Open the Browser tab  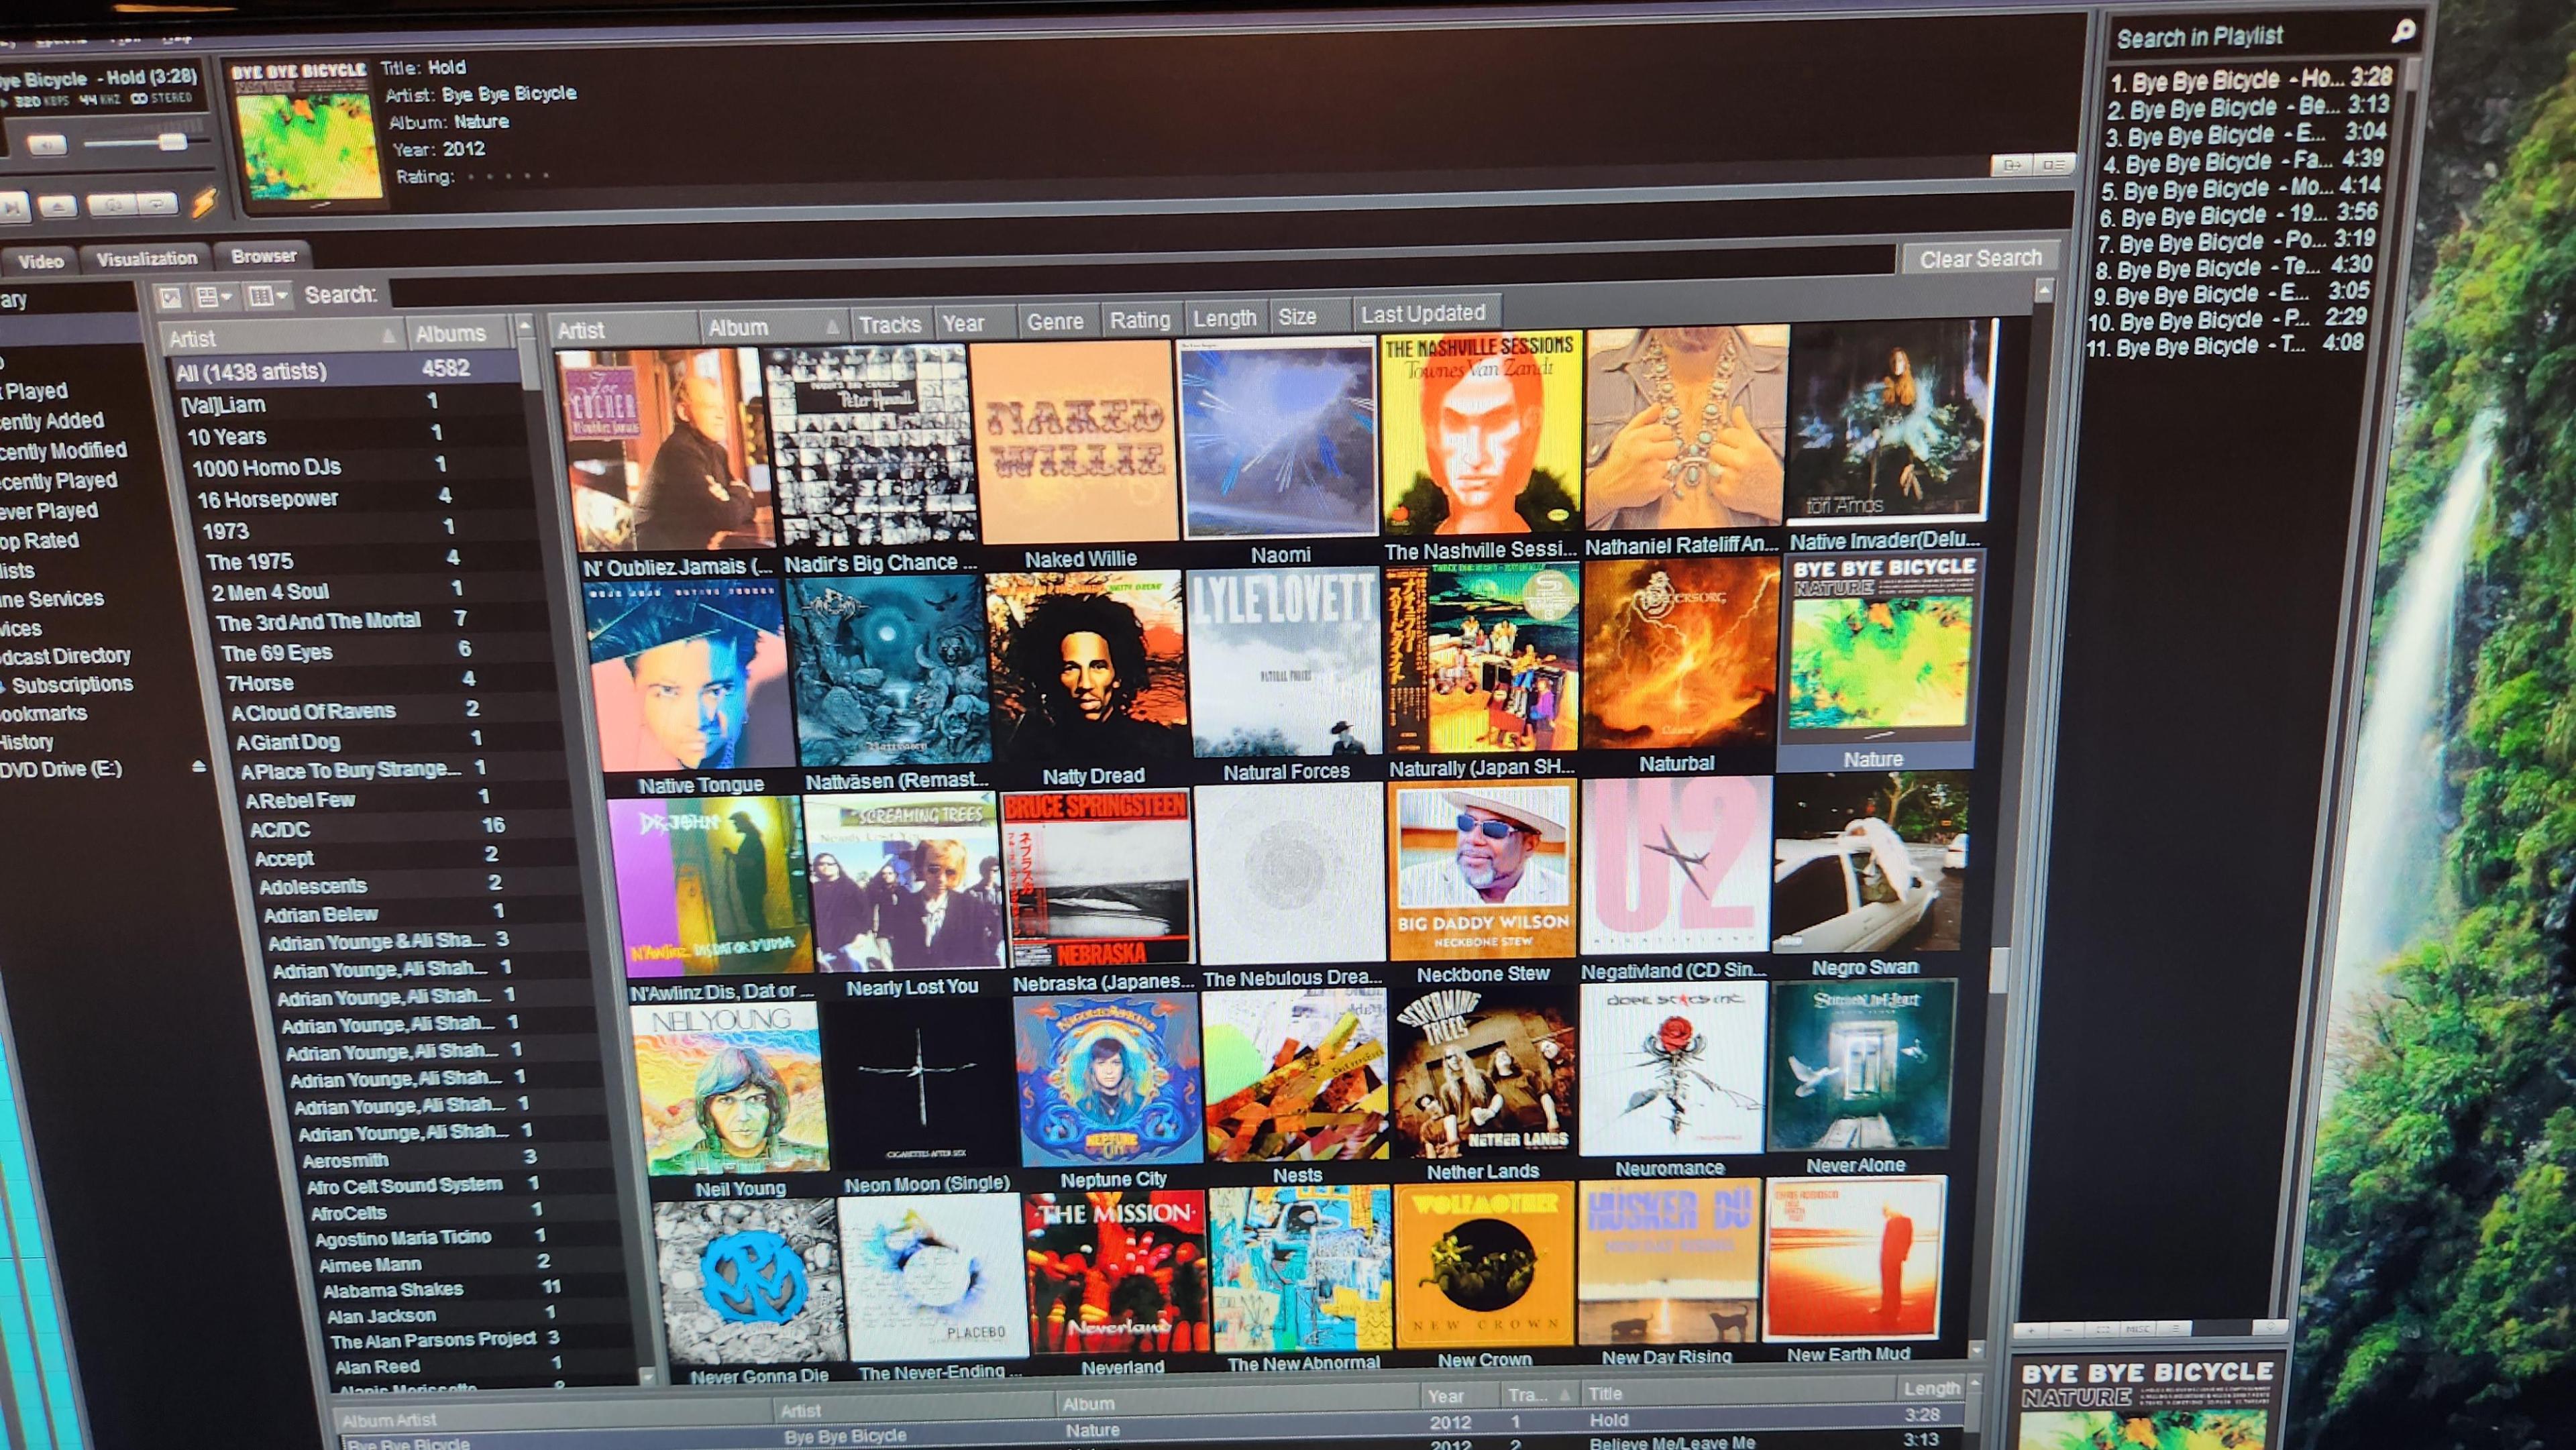point(263,257)
